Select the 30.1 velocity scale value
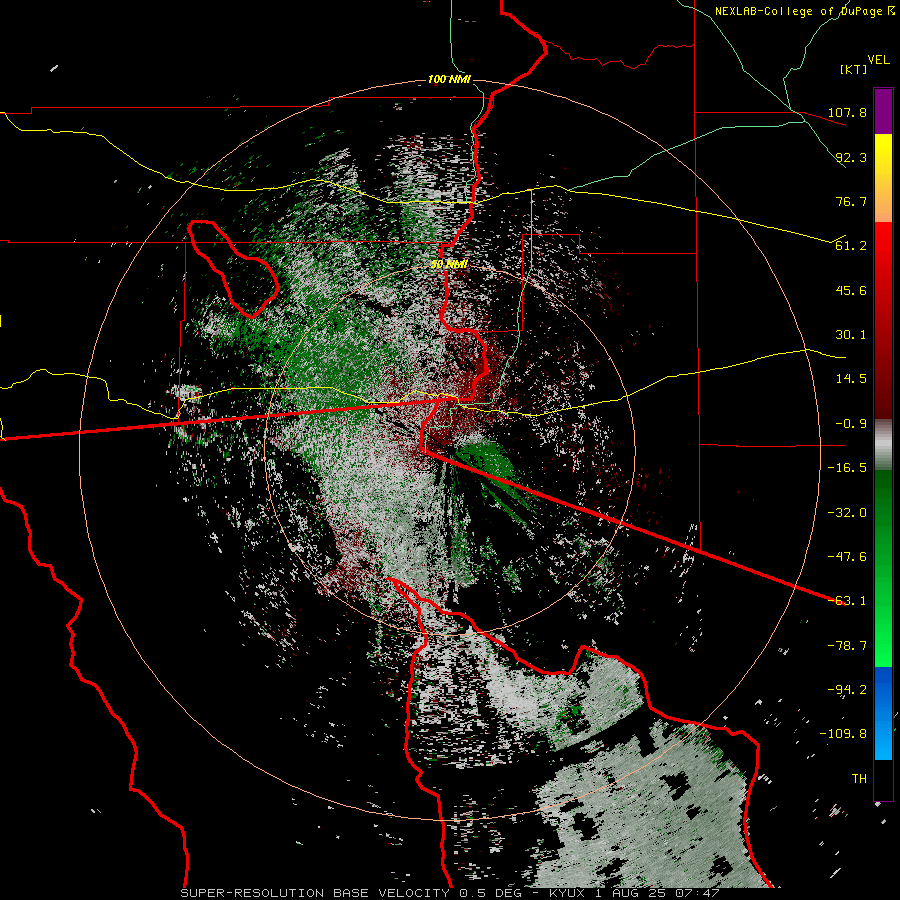Image resolution: width=900 pixels, height=900 pixels. [851, 334]
